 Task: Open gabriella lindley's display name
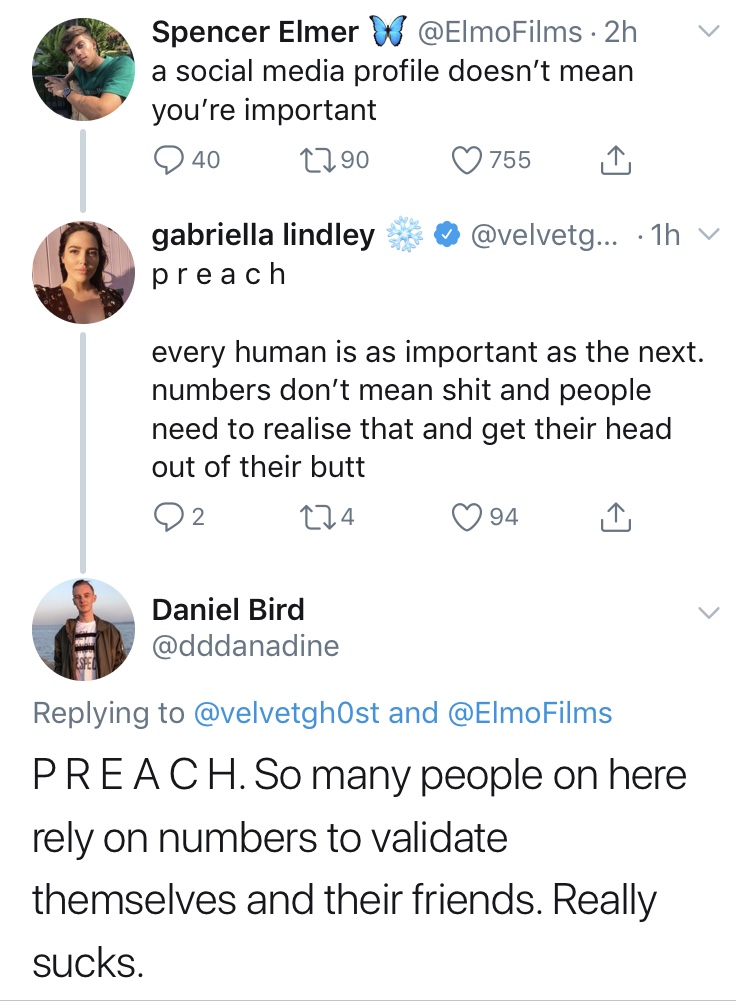pyautogui.click(x=264, y=235)
